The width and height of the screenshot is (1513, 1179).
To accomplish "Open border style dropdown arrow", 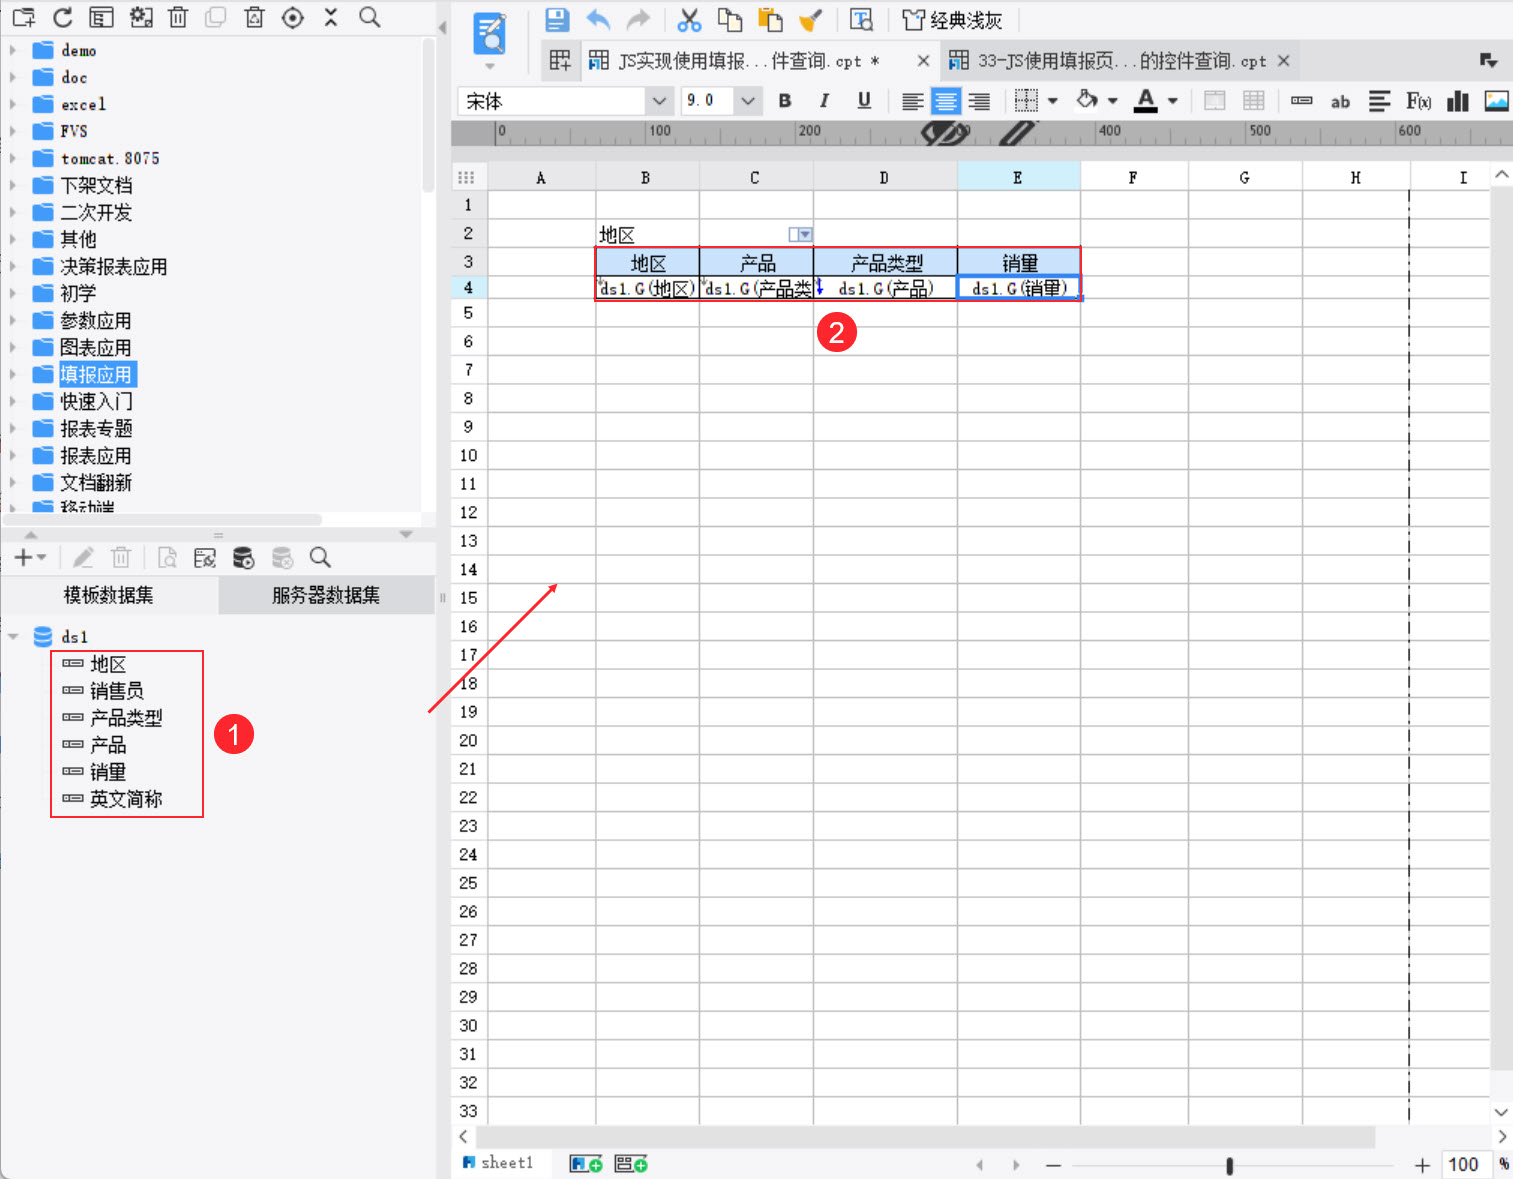I will pos(1053,101).
